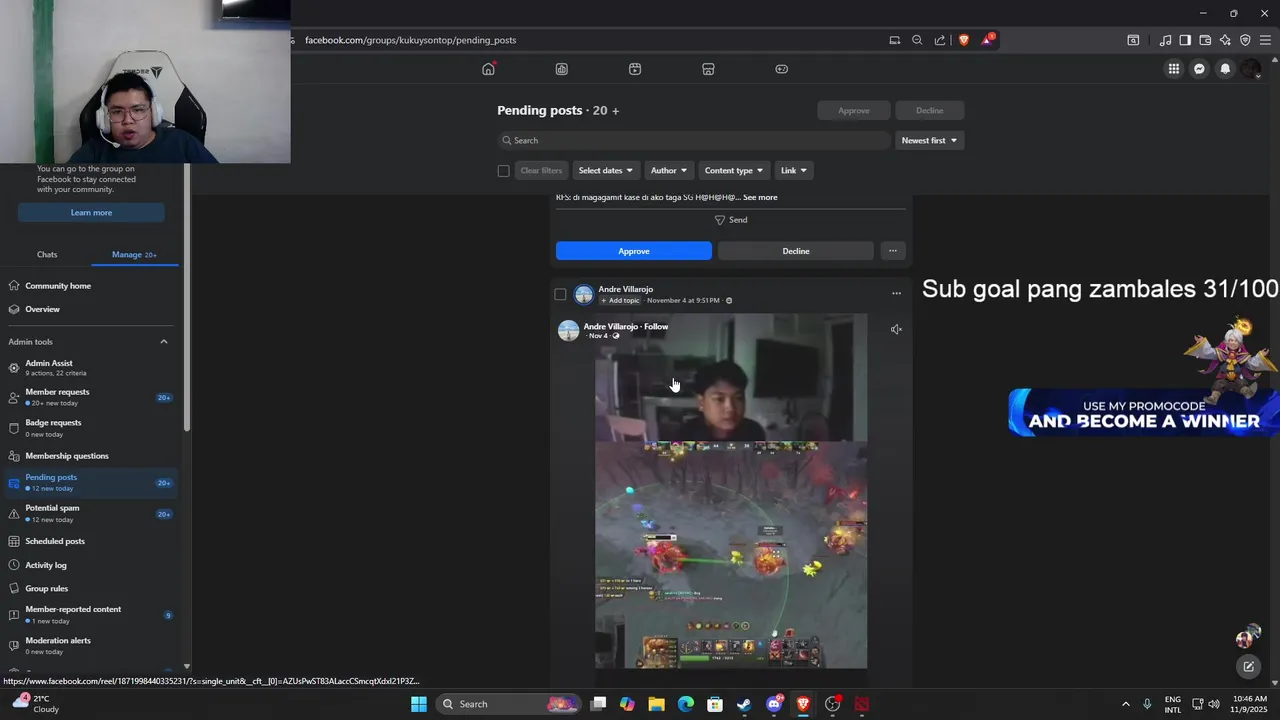
Task: Open the Messenger icon
Action: tap(1200, 69)
